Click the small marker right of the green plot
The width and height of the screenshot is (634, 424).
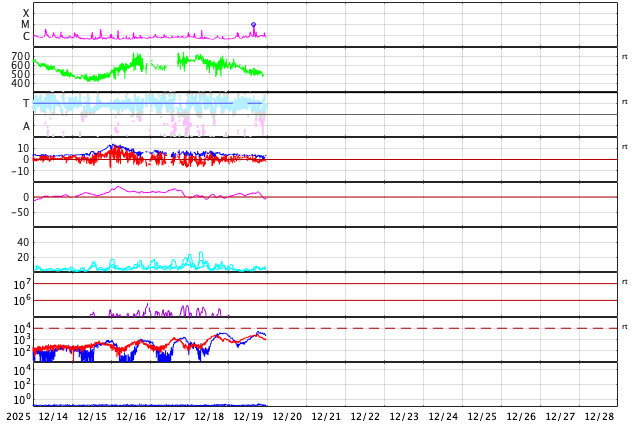625,57
